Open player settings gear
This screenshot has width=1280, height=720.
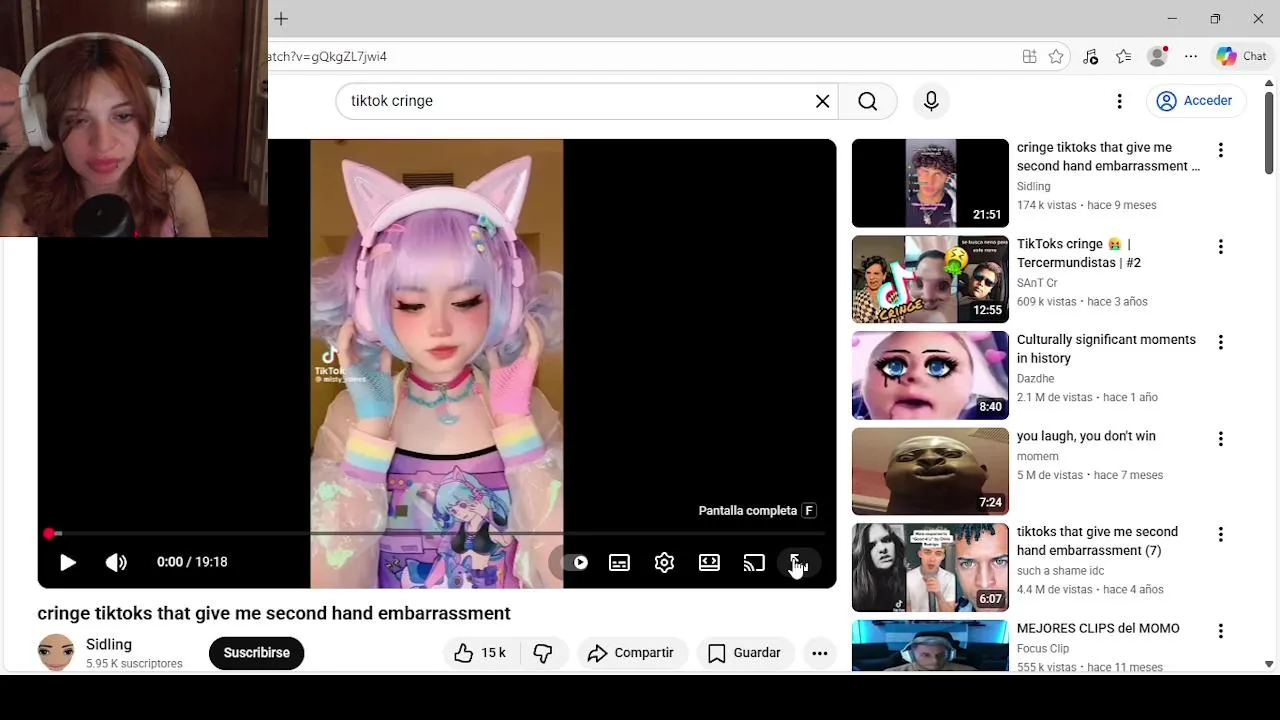click(664, 562)
